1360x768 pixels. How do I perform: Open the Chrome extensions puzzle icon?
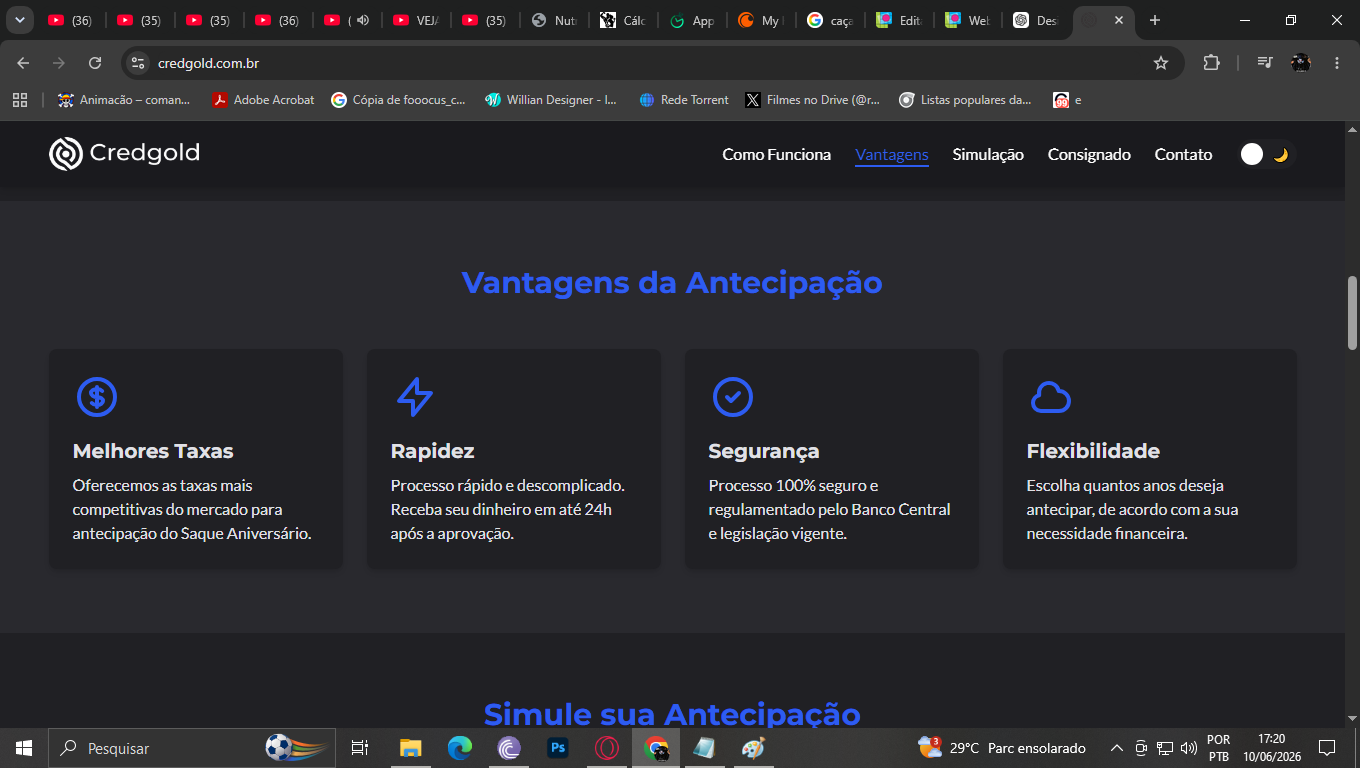click(1211, 63)
